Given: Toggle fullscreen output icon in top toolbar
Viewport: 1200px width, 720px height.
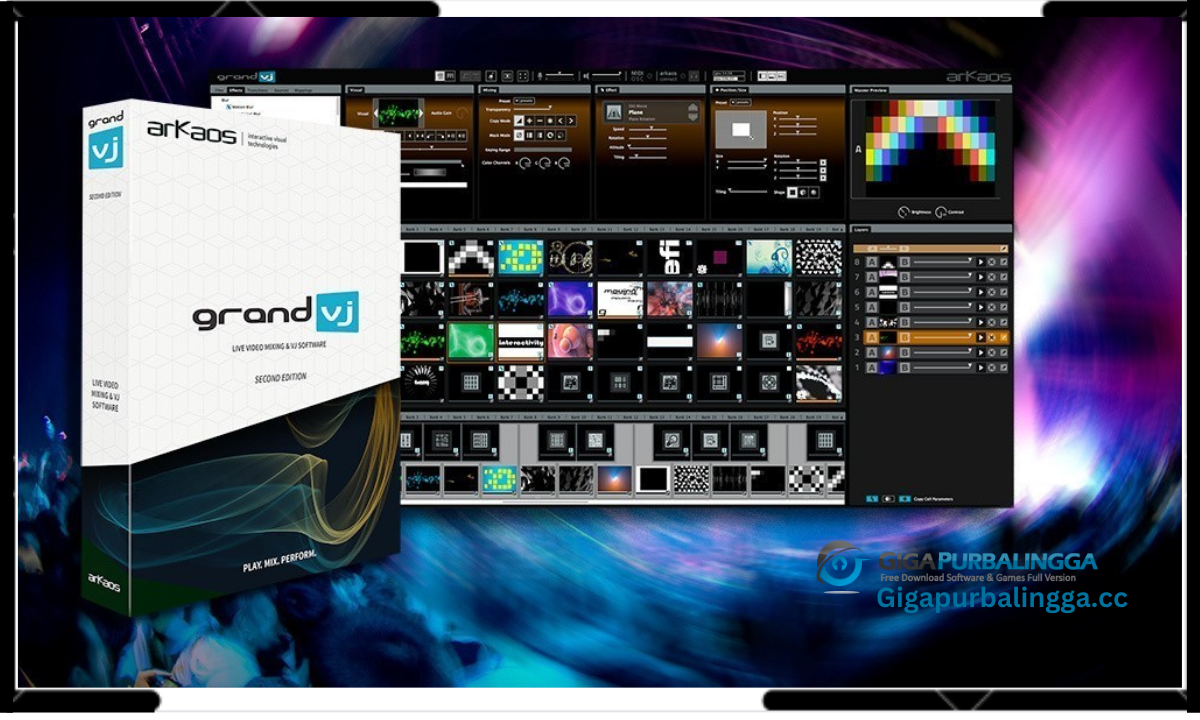Looking at the screenshot, I should coord(523,76).
